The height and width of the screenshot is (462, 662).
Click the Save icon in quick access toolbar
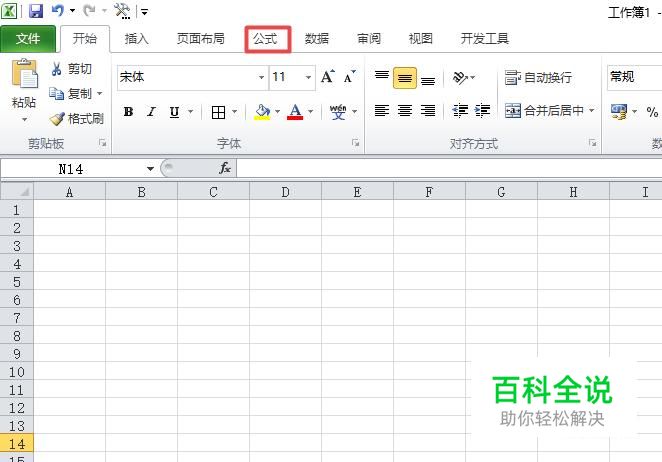(36, 11)
